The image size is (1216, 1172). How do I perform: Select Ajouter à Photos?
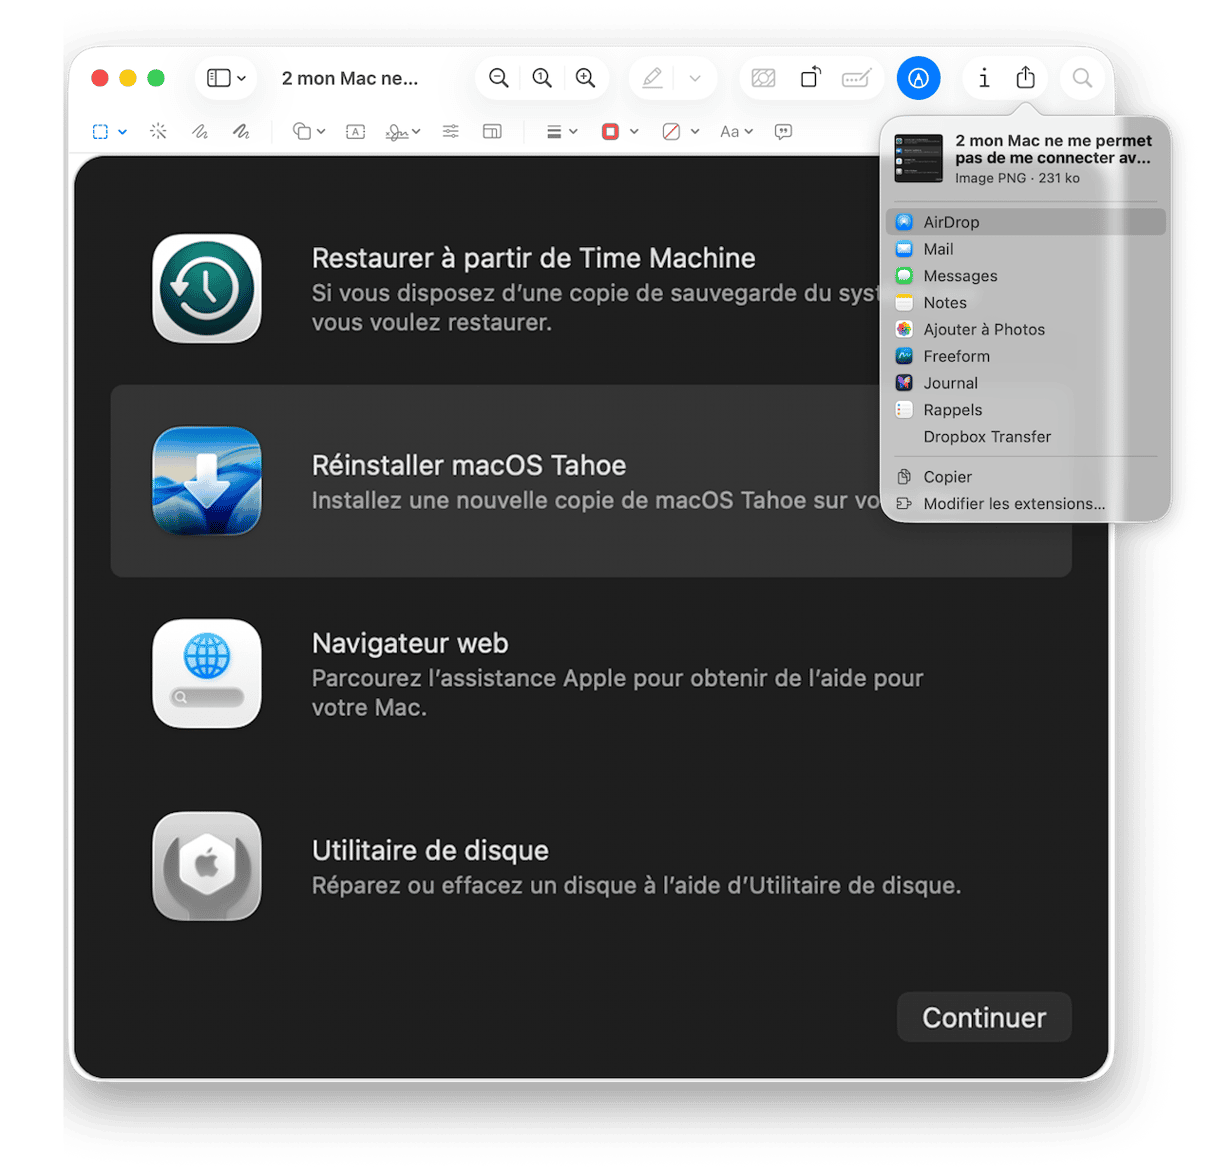(1026, 329)
